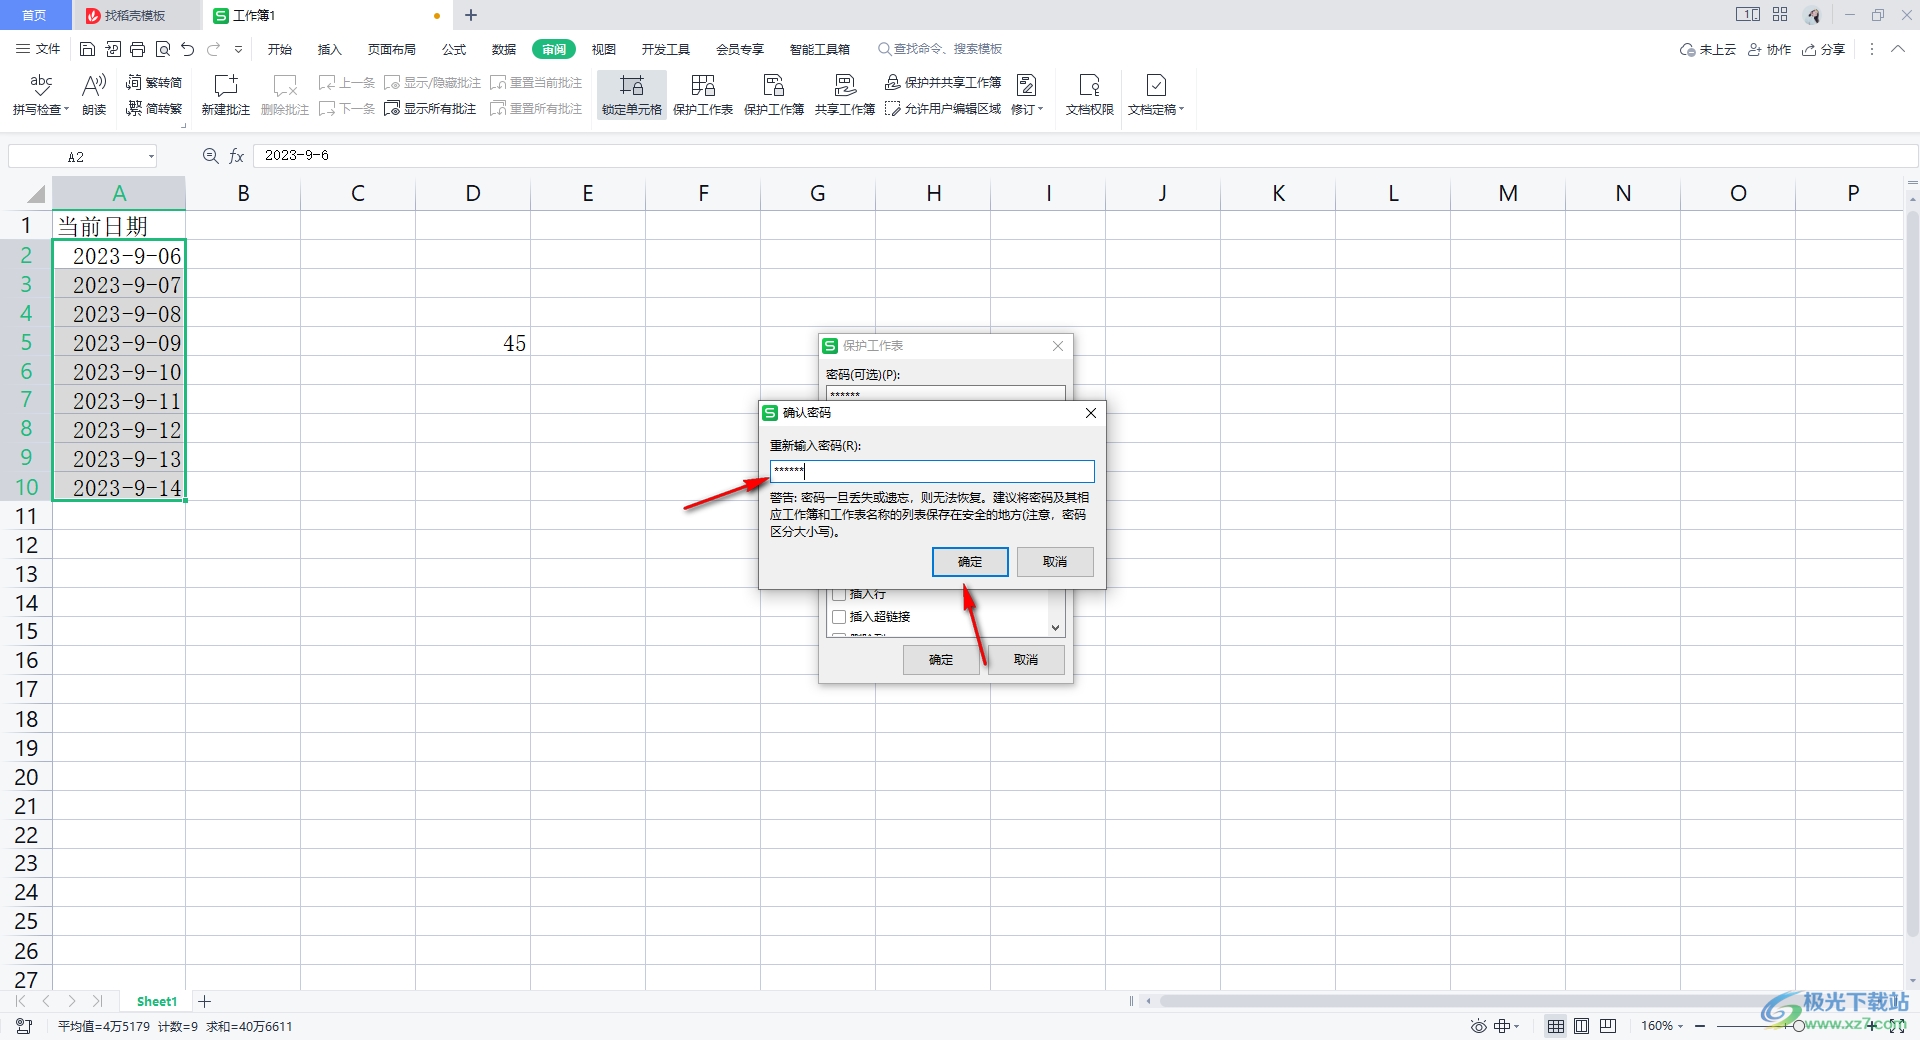Click the Undo arrow icon
The image size is (1920, 1040).
187,49
